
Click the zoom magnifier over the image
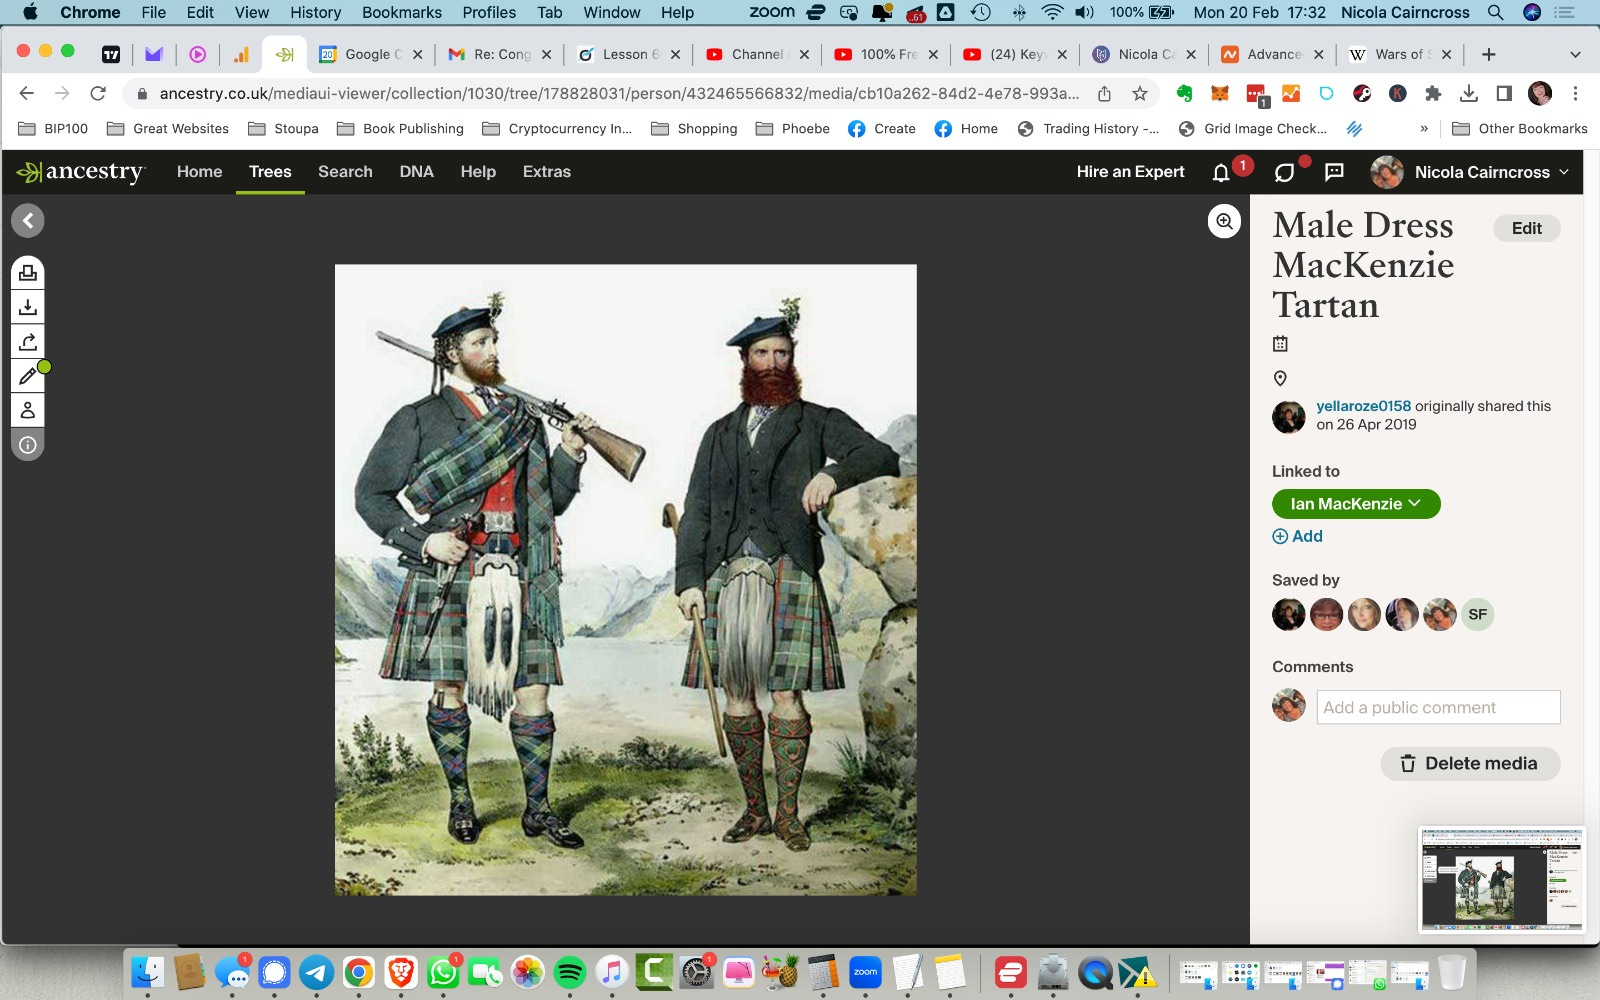(1224, 221)
